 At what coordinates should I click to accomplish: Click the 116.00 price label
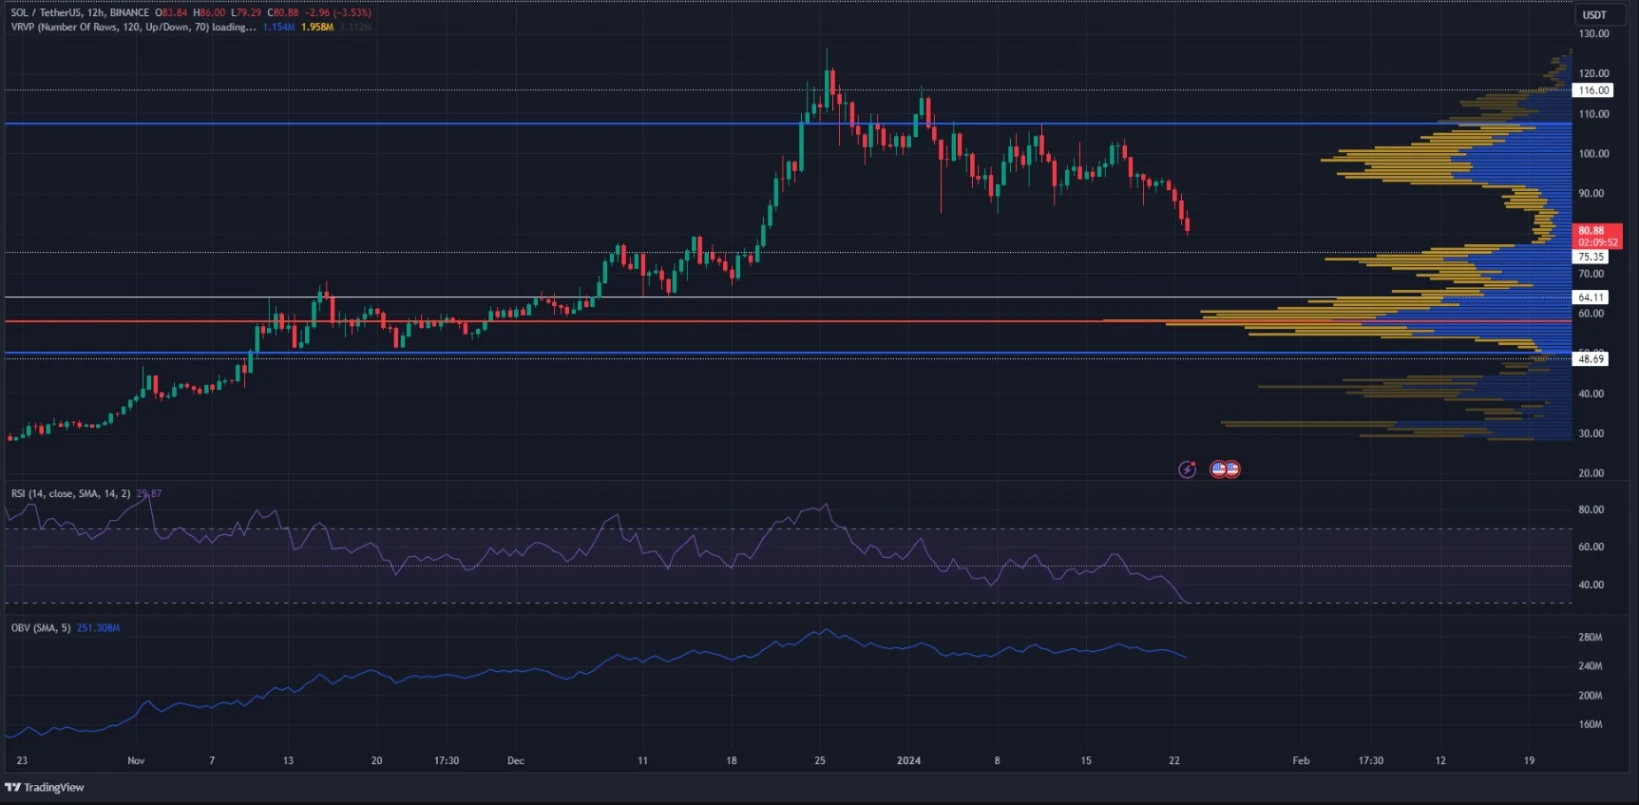click(1592, 90)
